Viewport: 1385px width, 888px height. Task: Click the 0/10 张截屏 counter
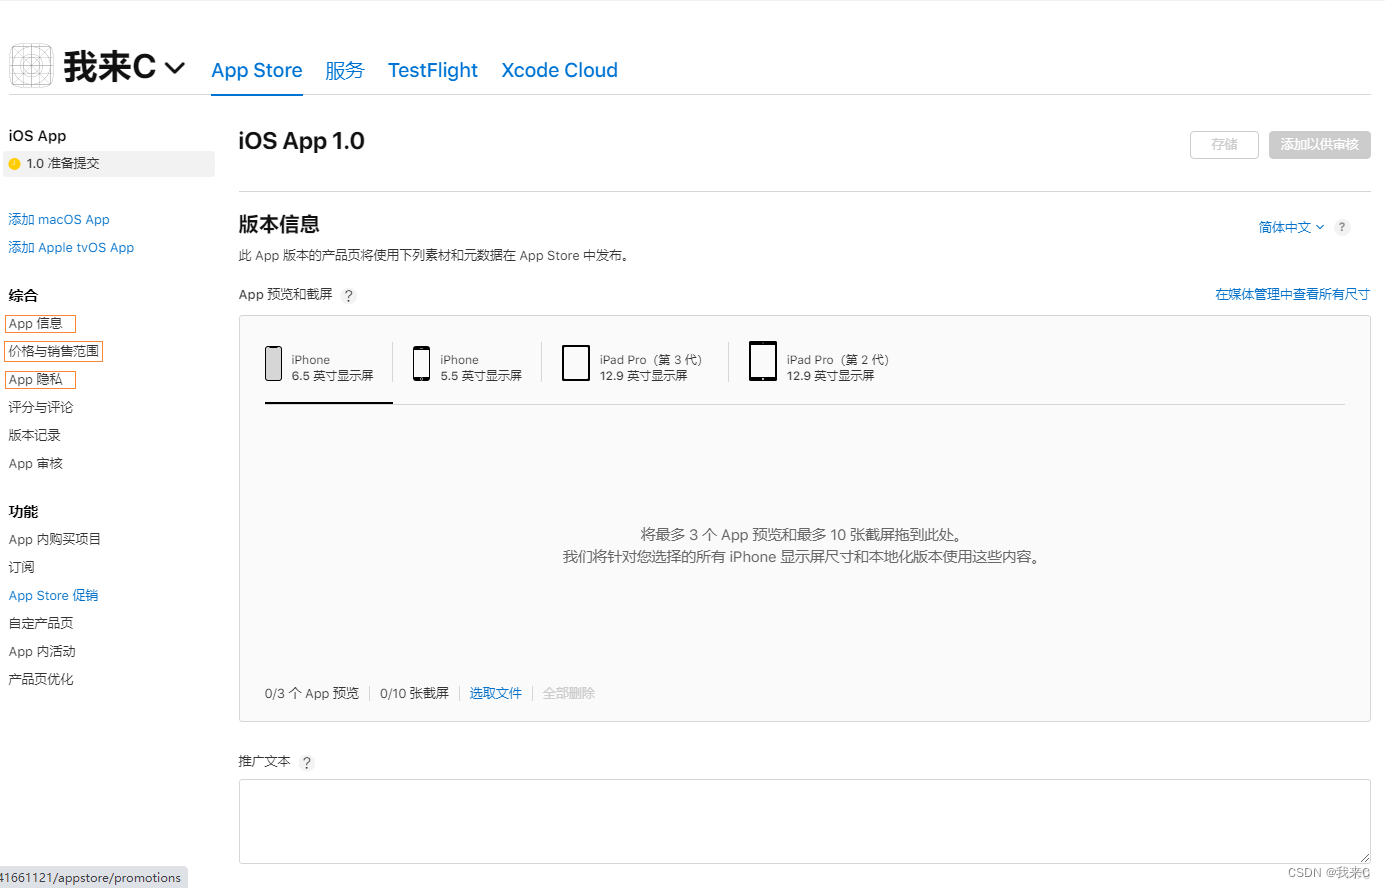[415, 693]
